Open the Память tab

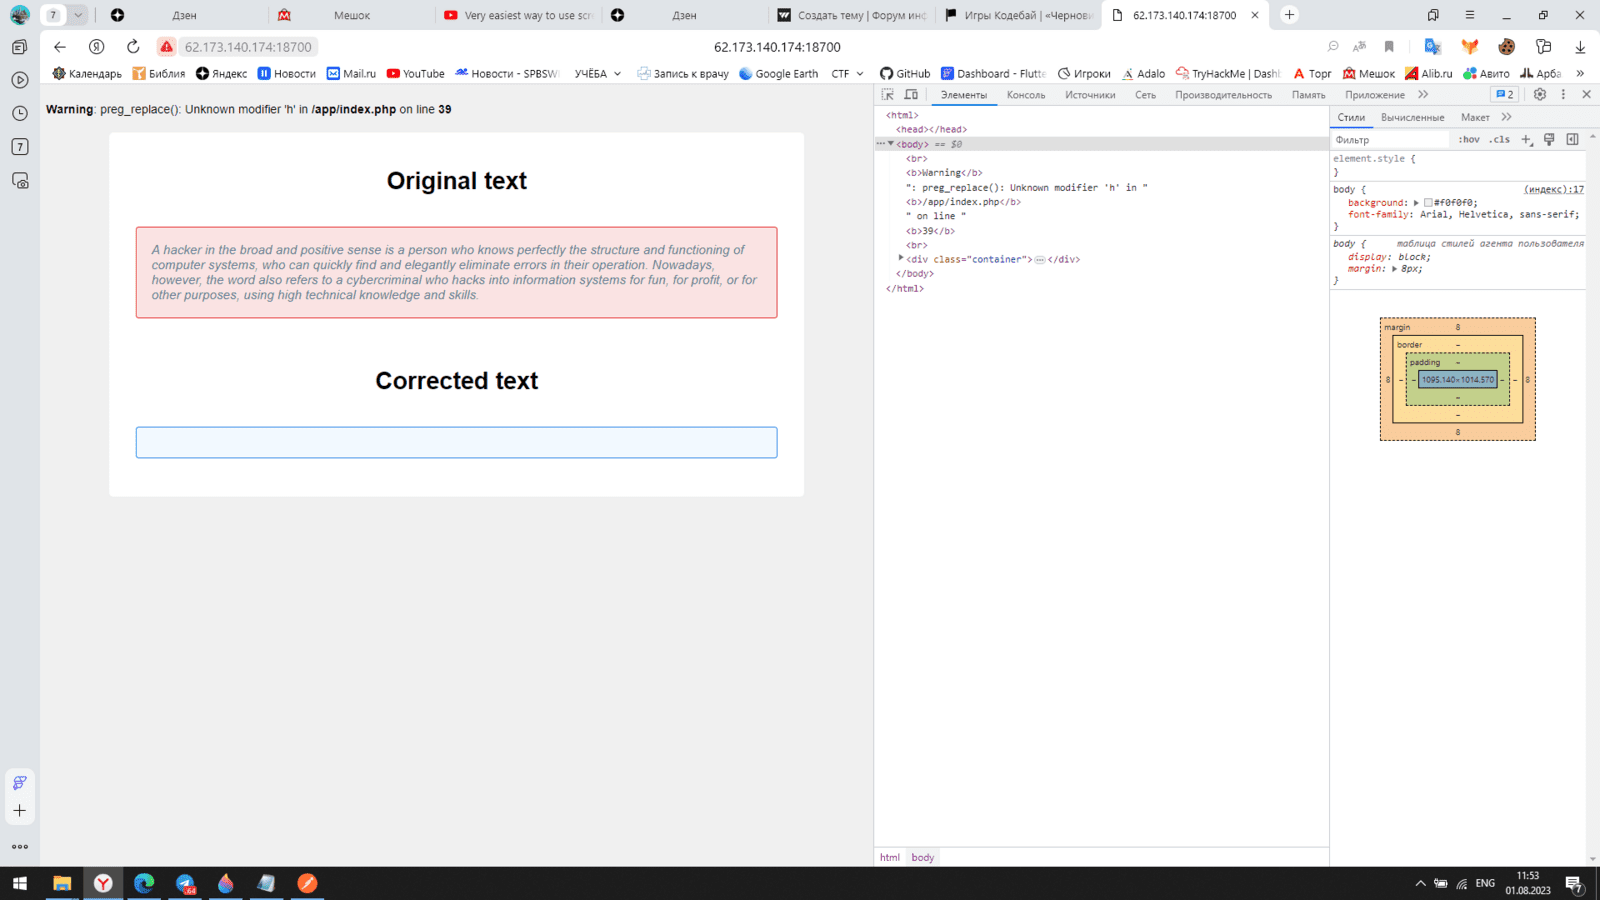pos(1308,95)
